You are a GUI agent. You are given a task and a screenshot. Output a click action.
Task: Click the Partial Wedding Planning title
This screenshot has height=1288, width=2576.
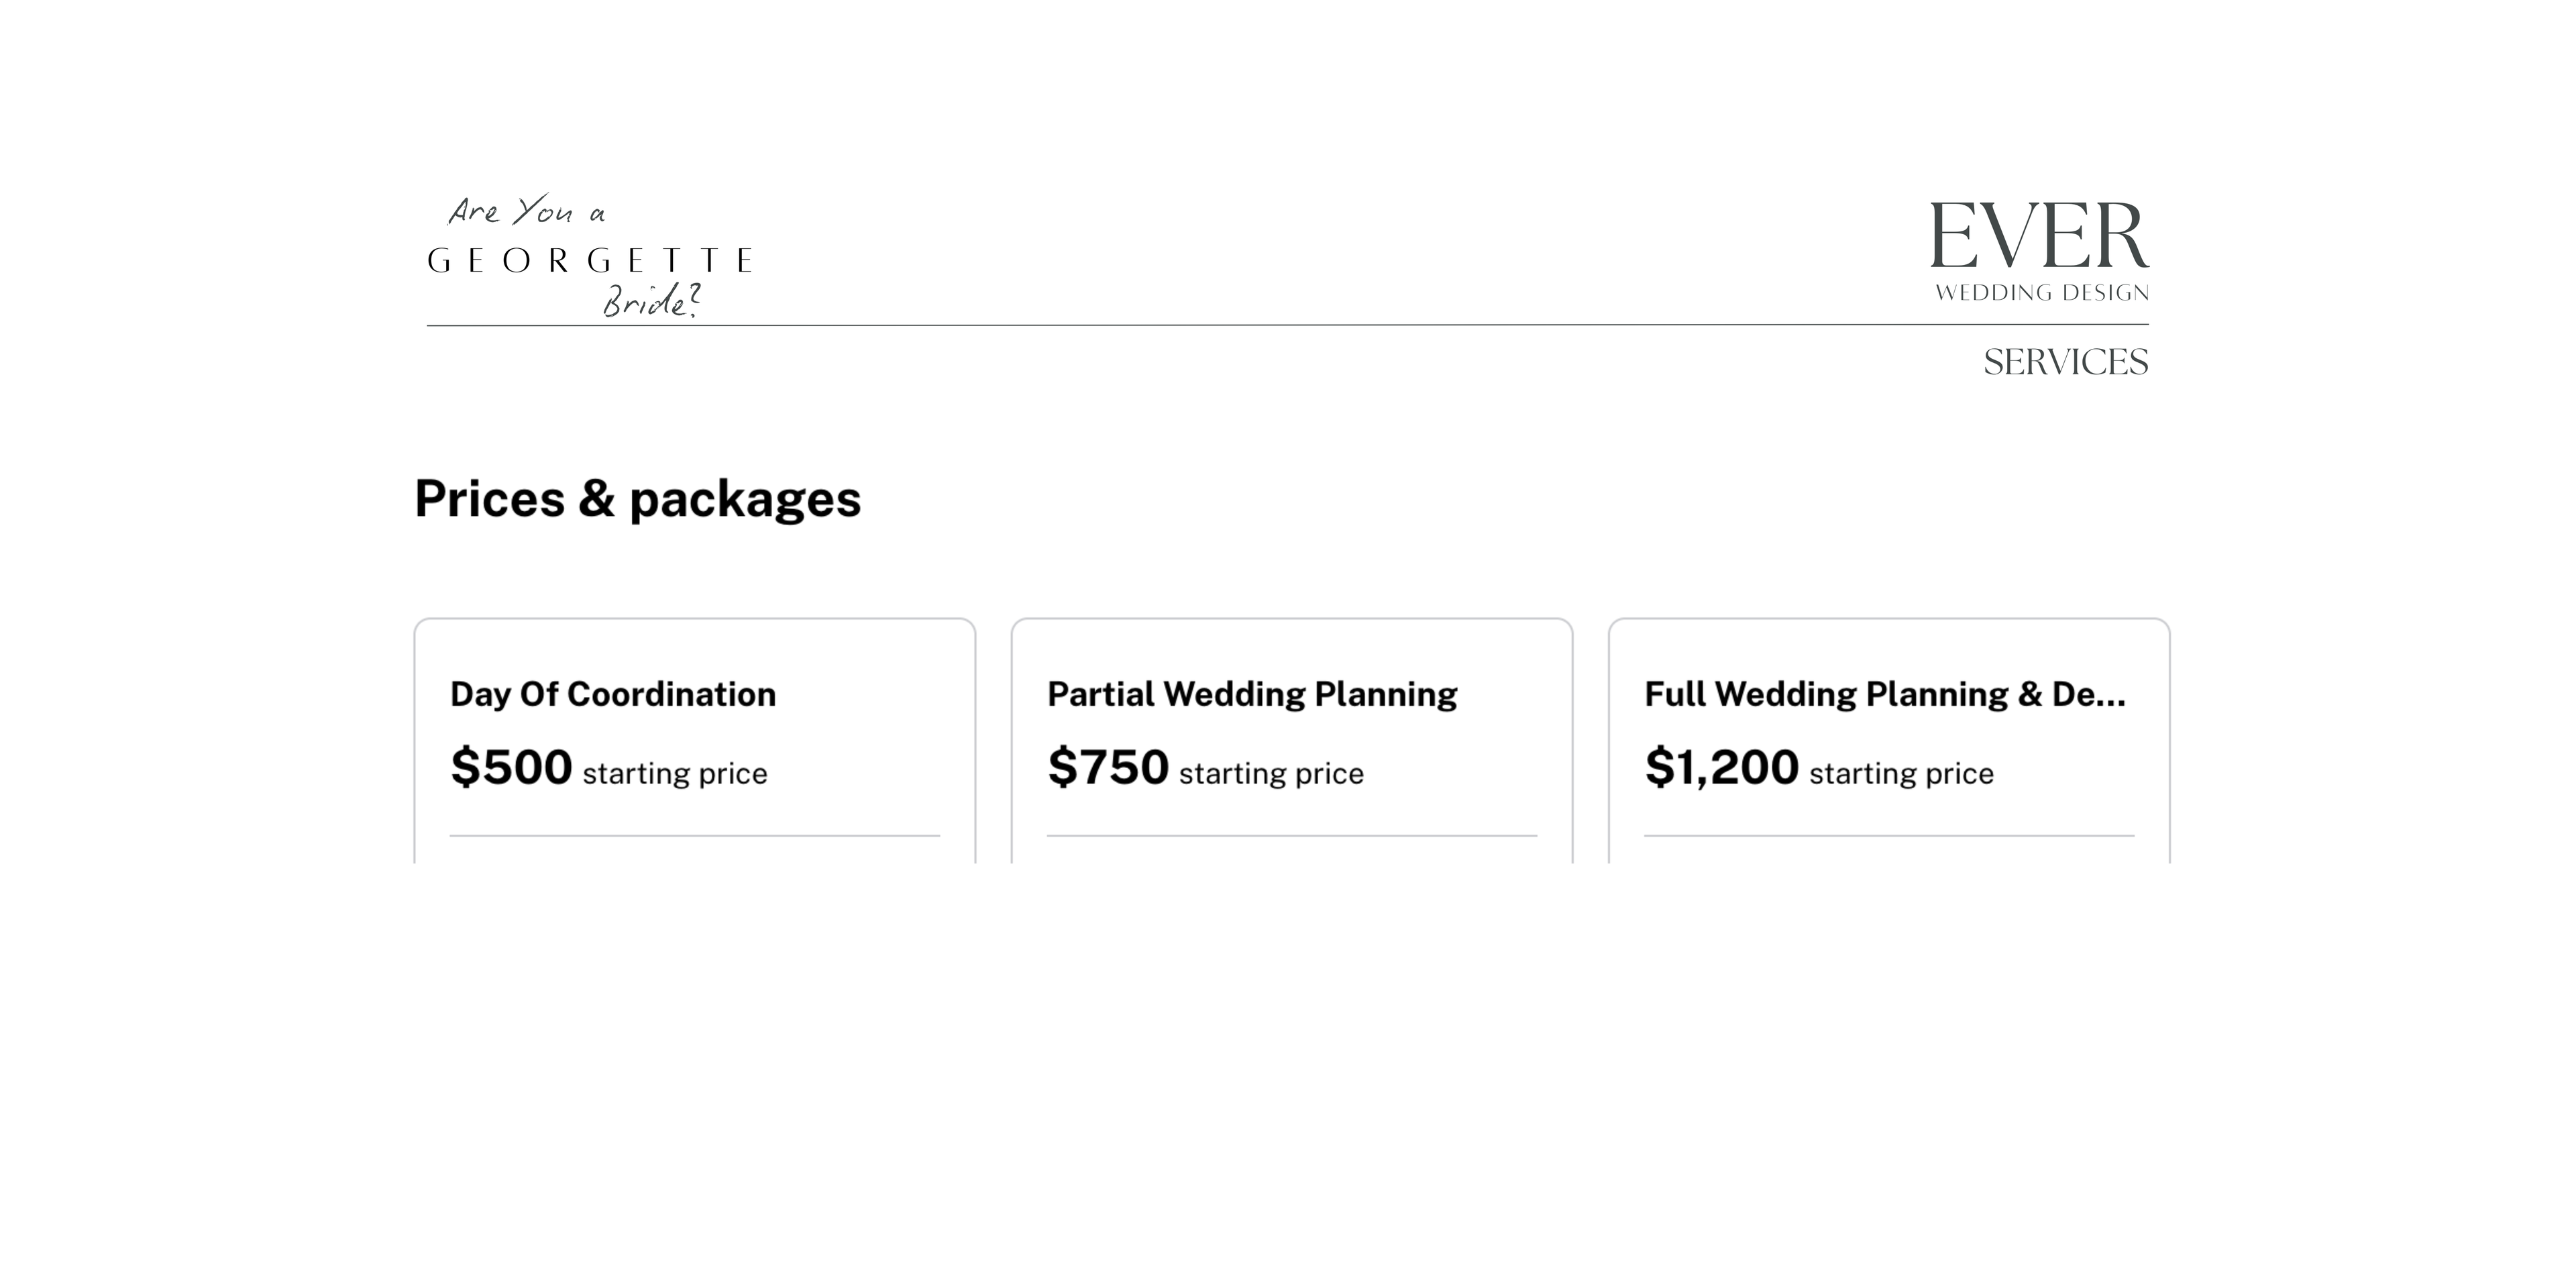pyautogui.click(x=1252, y=694)
